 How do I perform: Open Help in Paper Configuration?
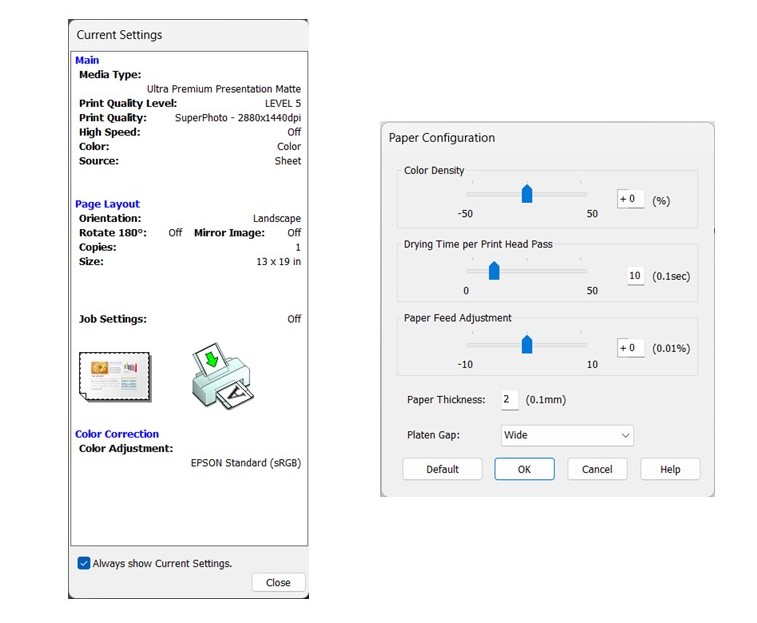[x=670, y=469]
